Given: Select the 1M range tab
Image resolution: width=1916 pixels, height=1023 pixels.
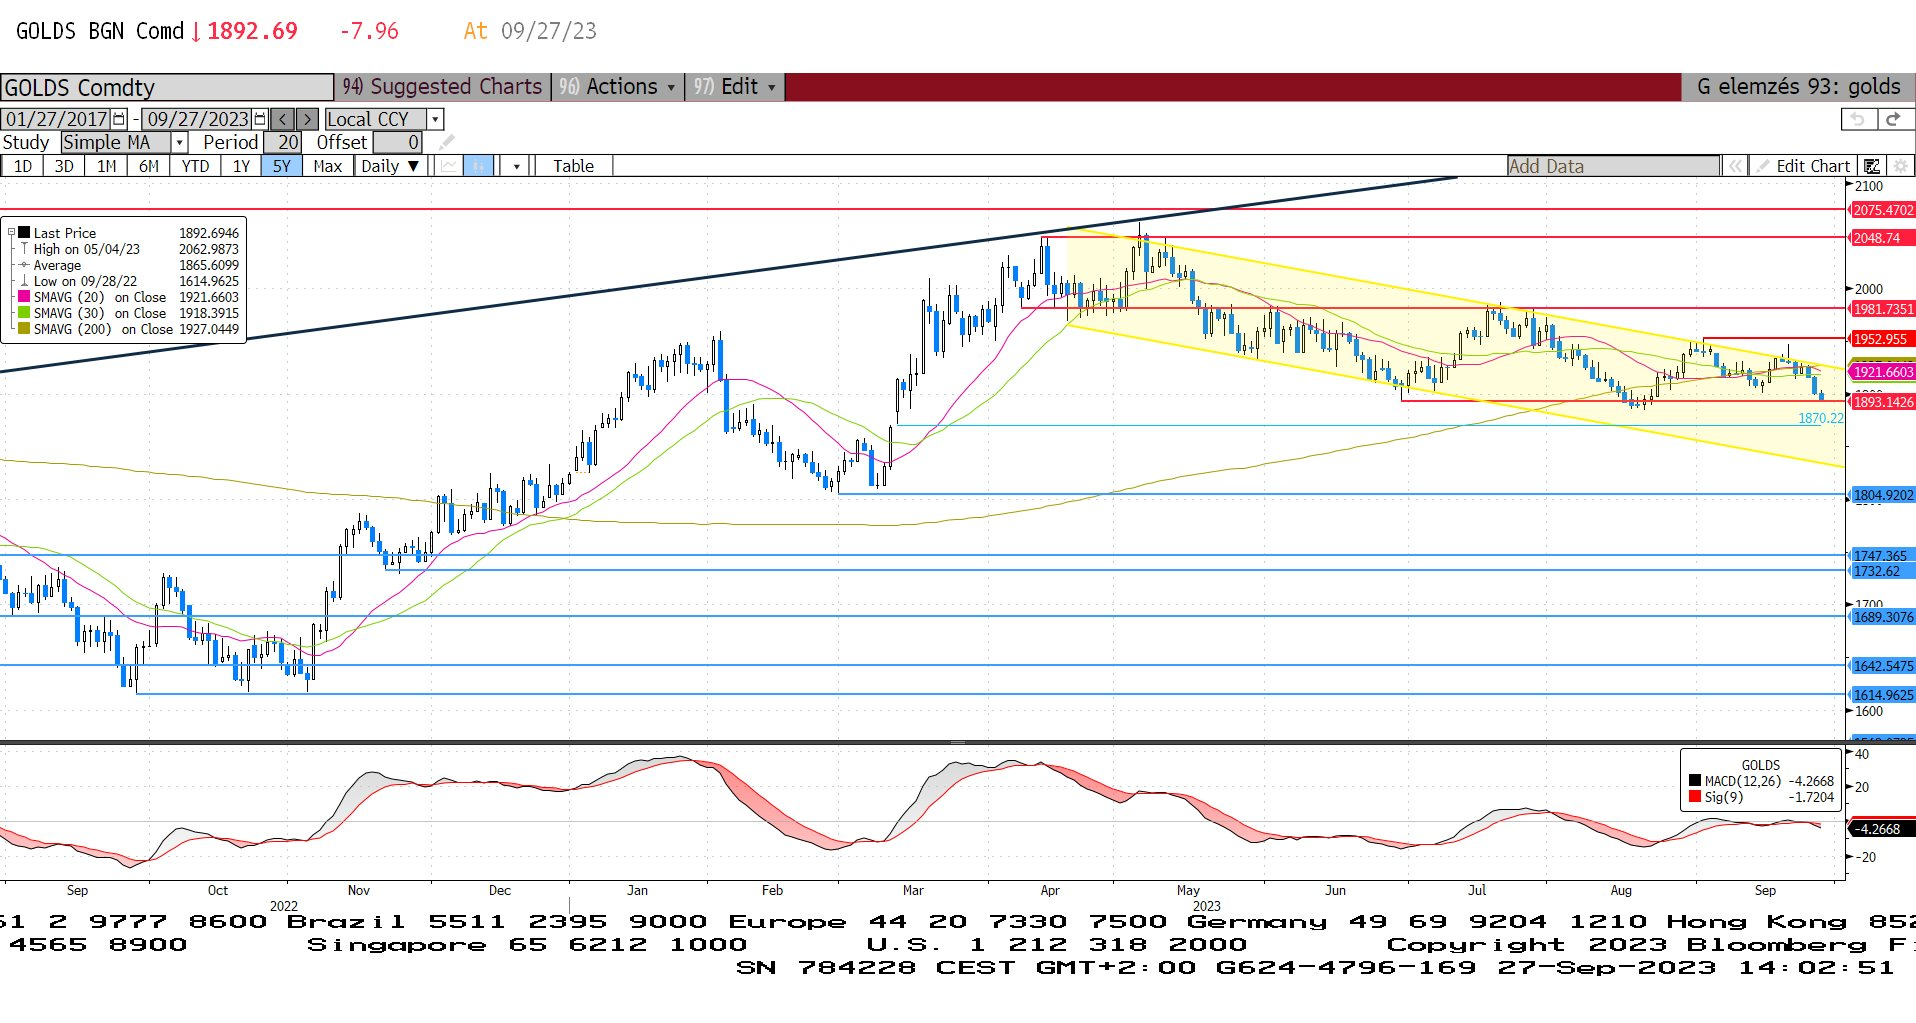Looking at the screenshot, I should click(x=106, y=166).
